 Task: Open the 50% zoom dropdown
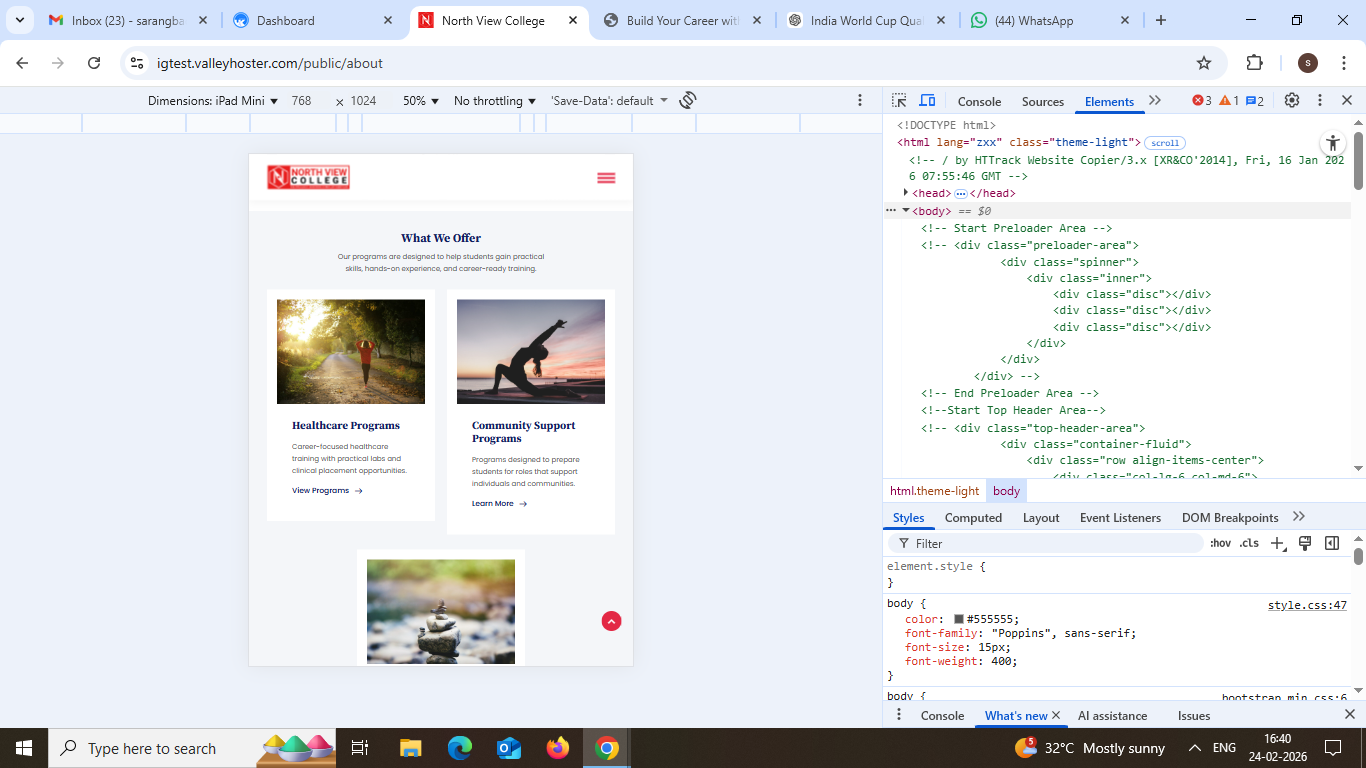point(421,101)
